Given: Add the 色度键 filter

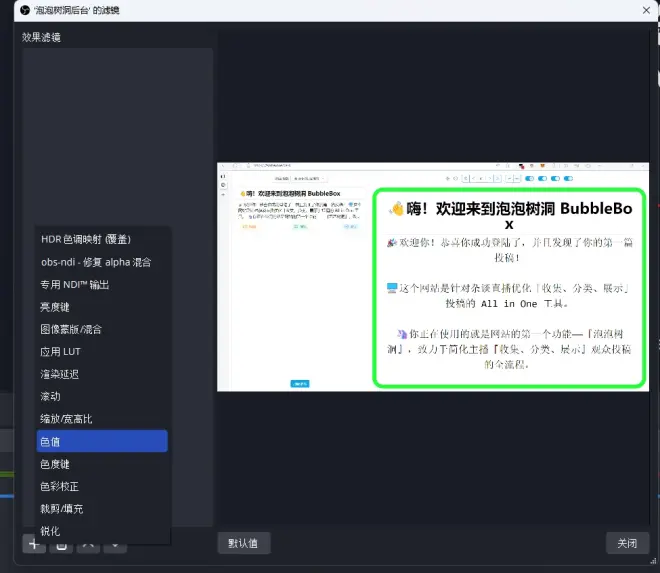Looking at the screenshot, I should pos(102,464).
